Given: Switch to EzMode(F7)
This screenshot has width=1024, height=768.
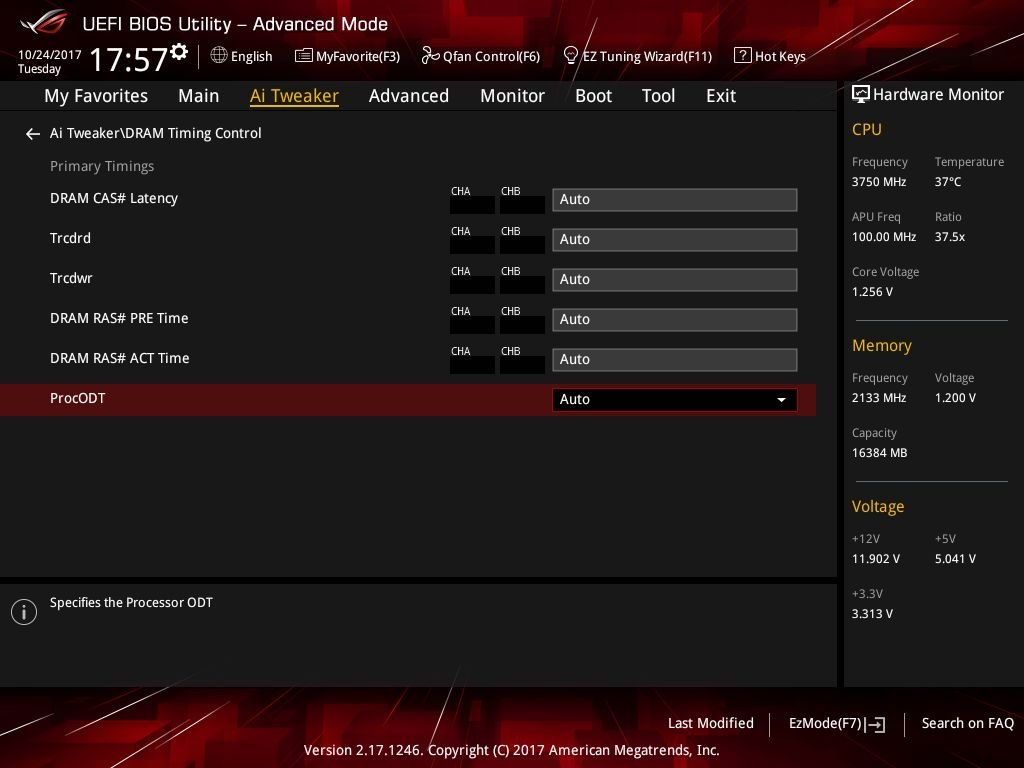Looking at the screenshot, I should (837, 724).
